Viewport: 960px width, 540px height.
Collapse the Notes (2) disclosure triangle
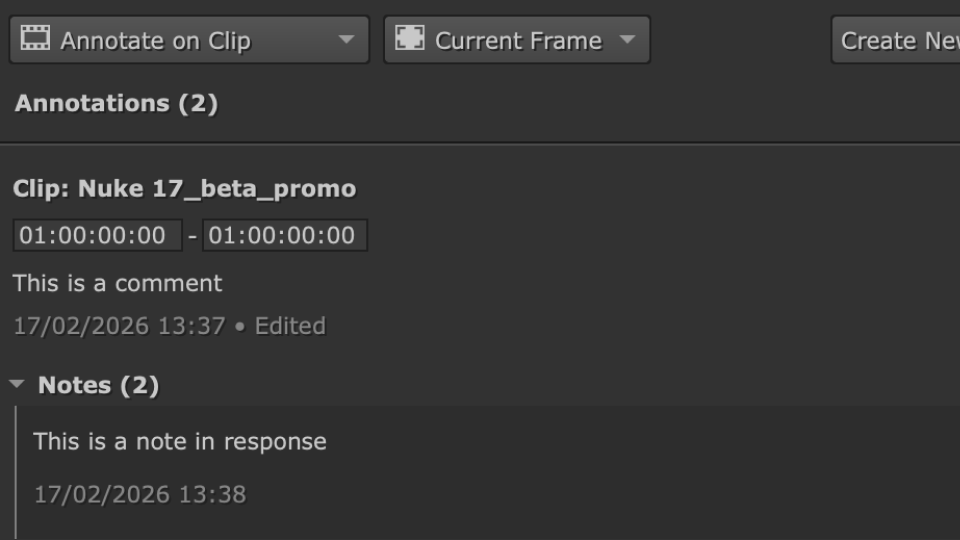(x=16, y=385)
